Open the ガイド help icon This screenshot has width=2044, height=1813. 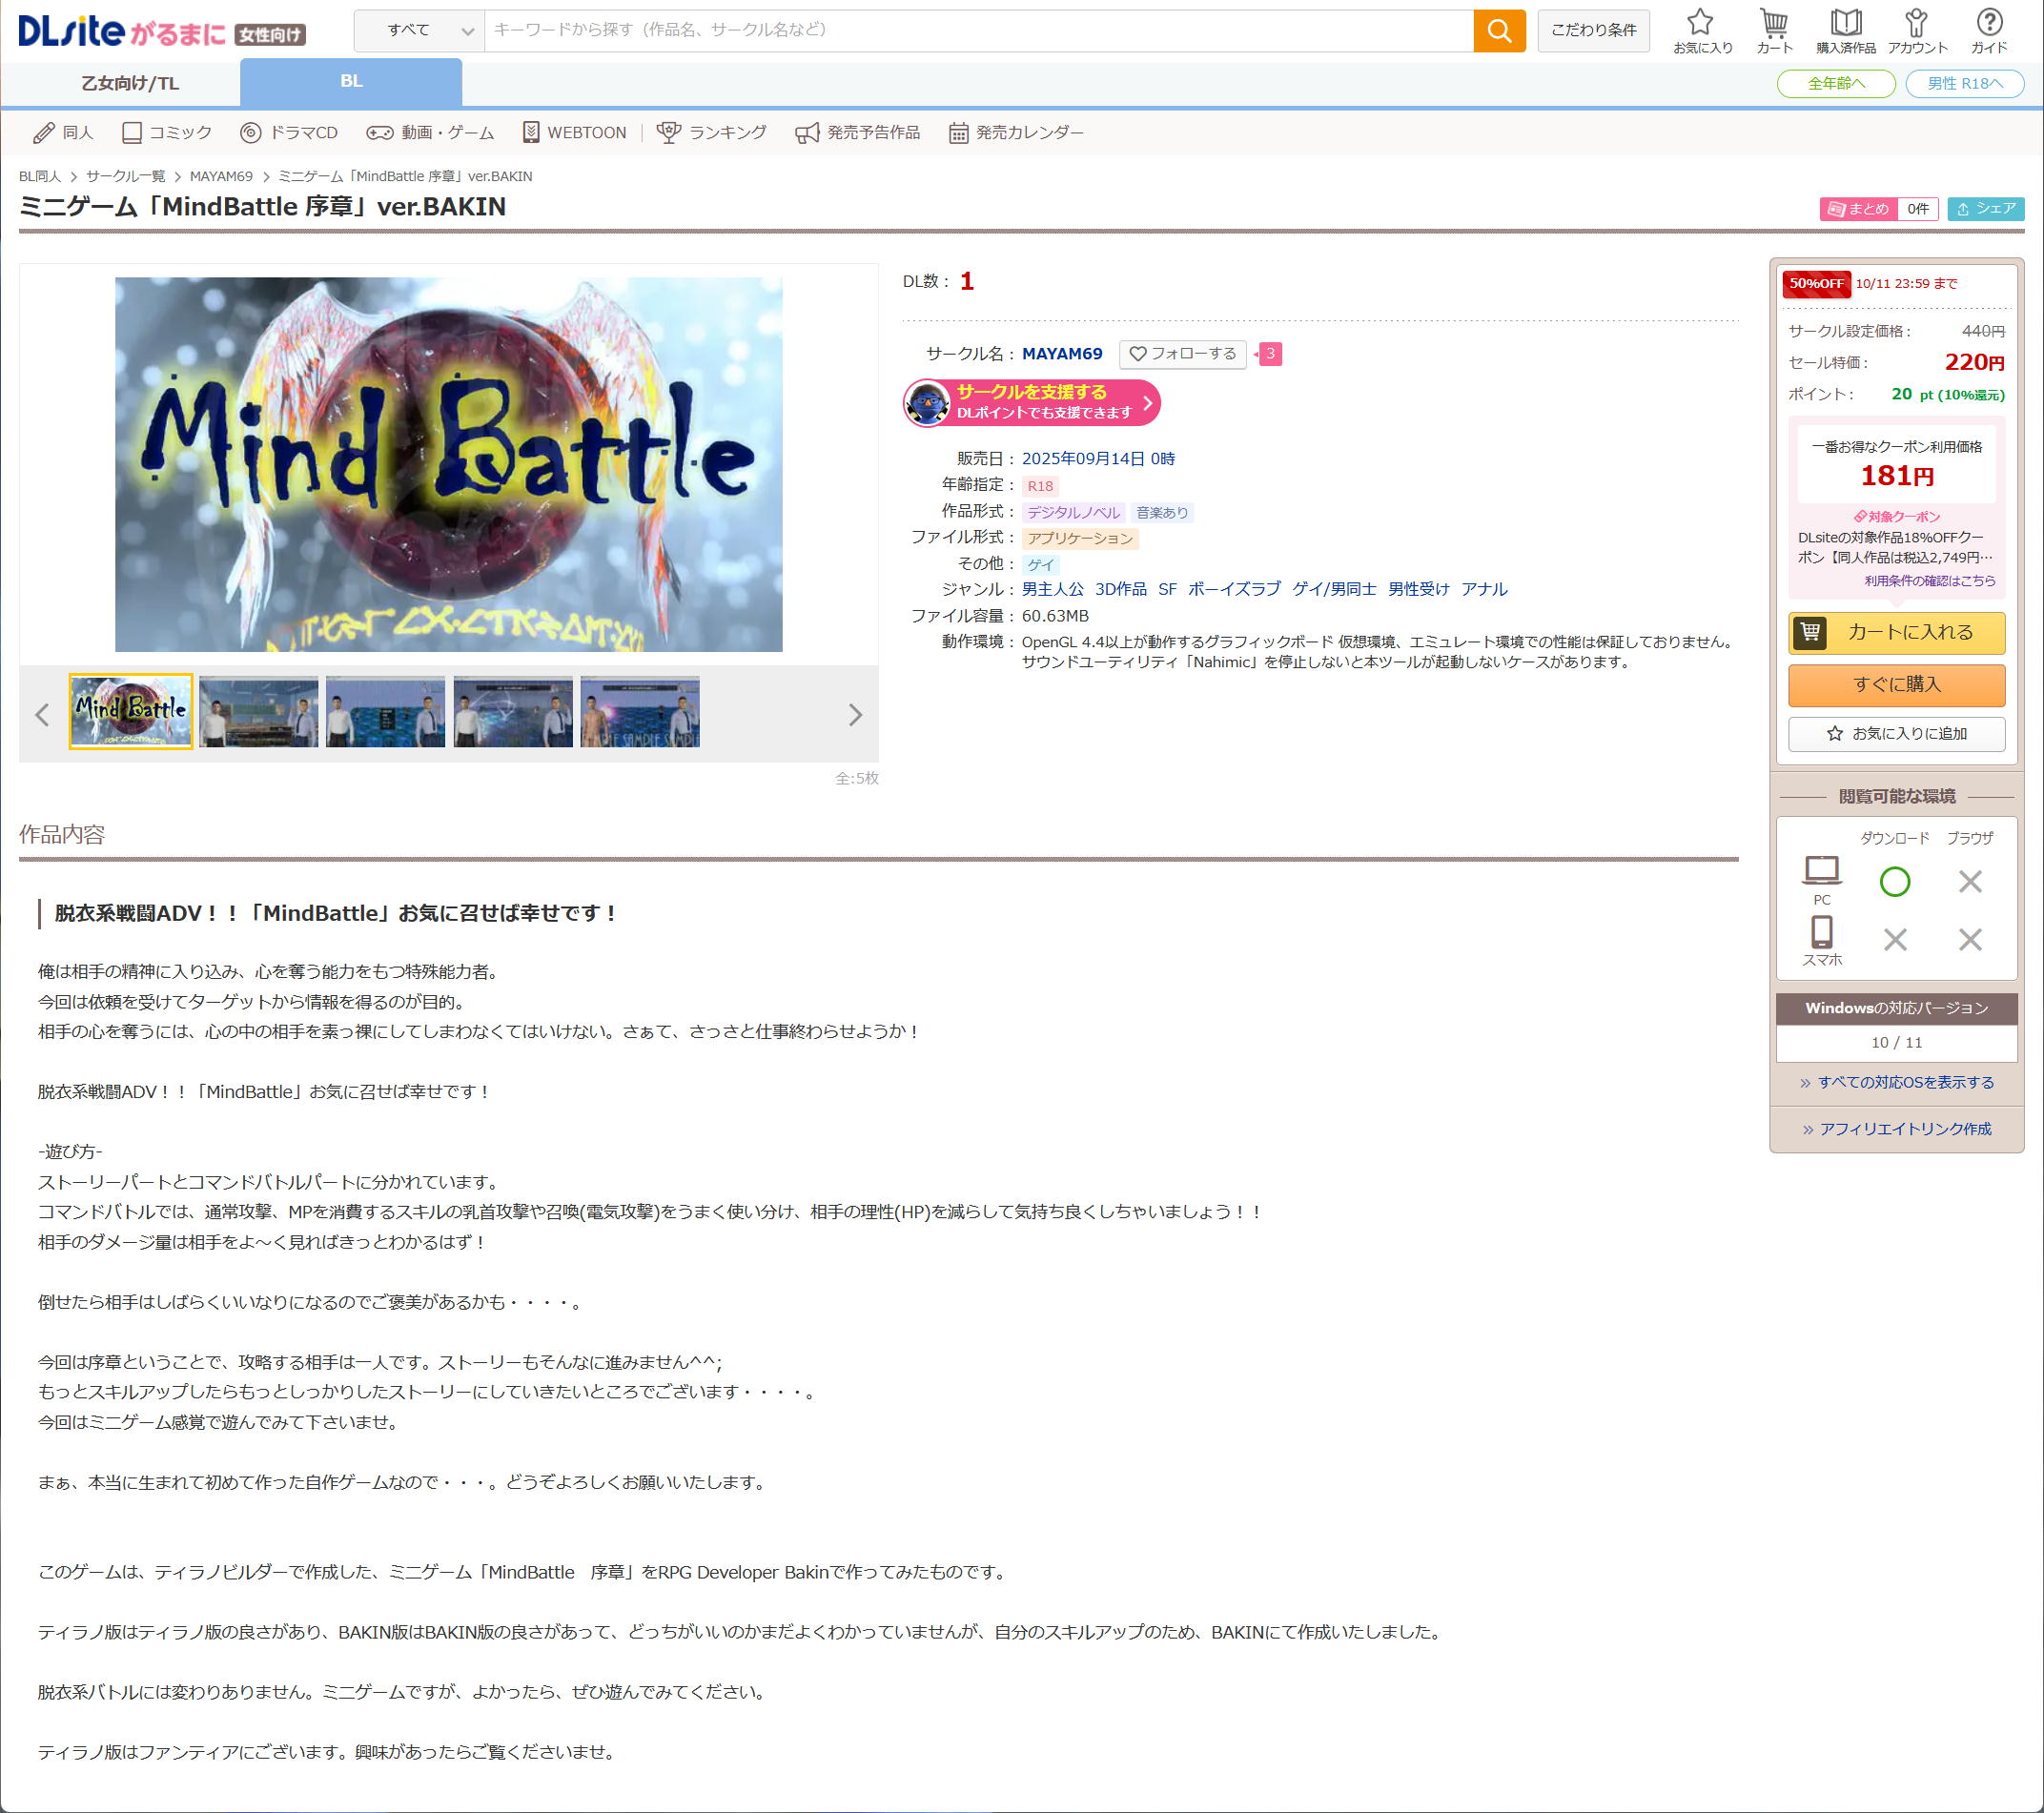coord(1988,31)
